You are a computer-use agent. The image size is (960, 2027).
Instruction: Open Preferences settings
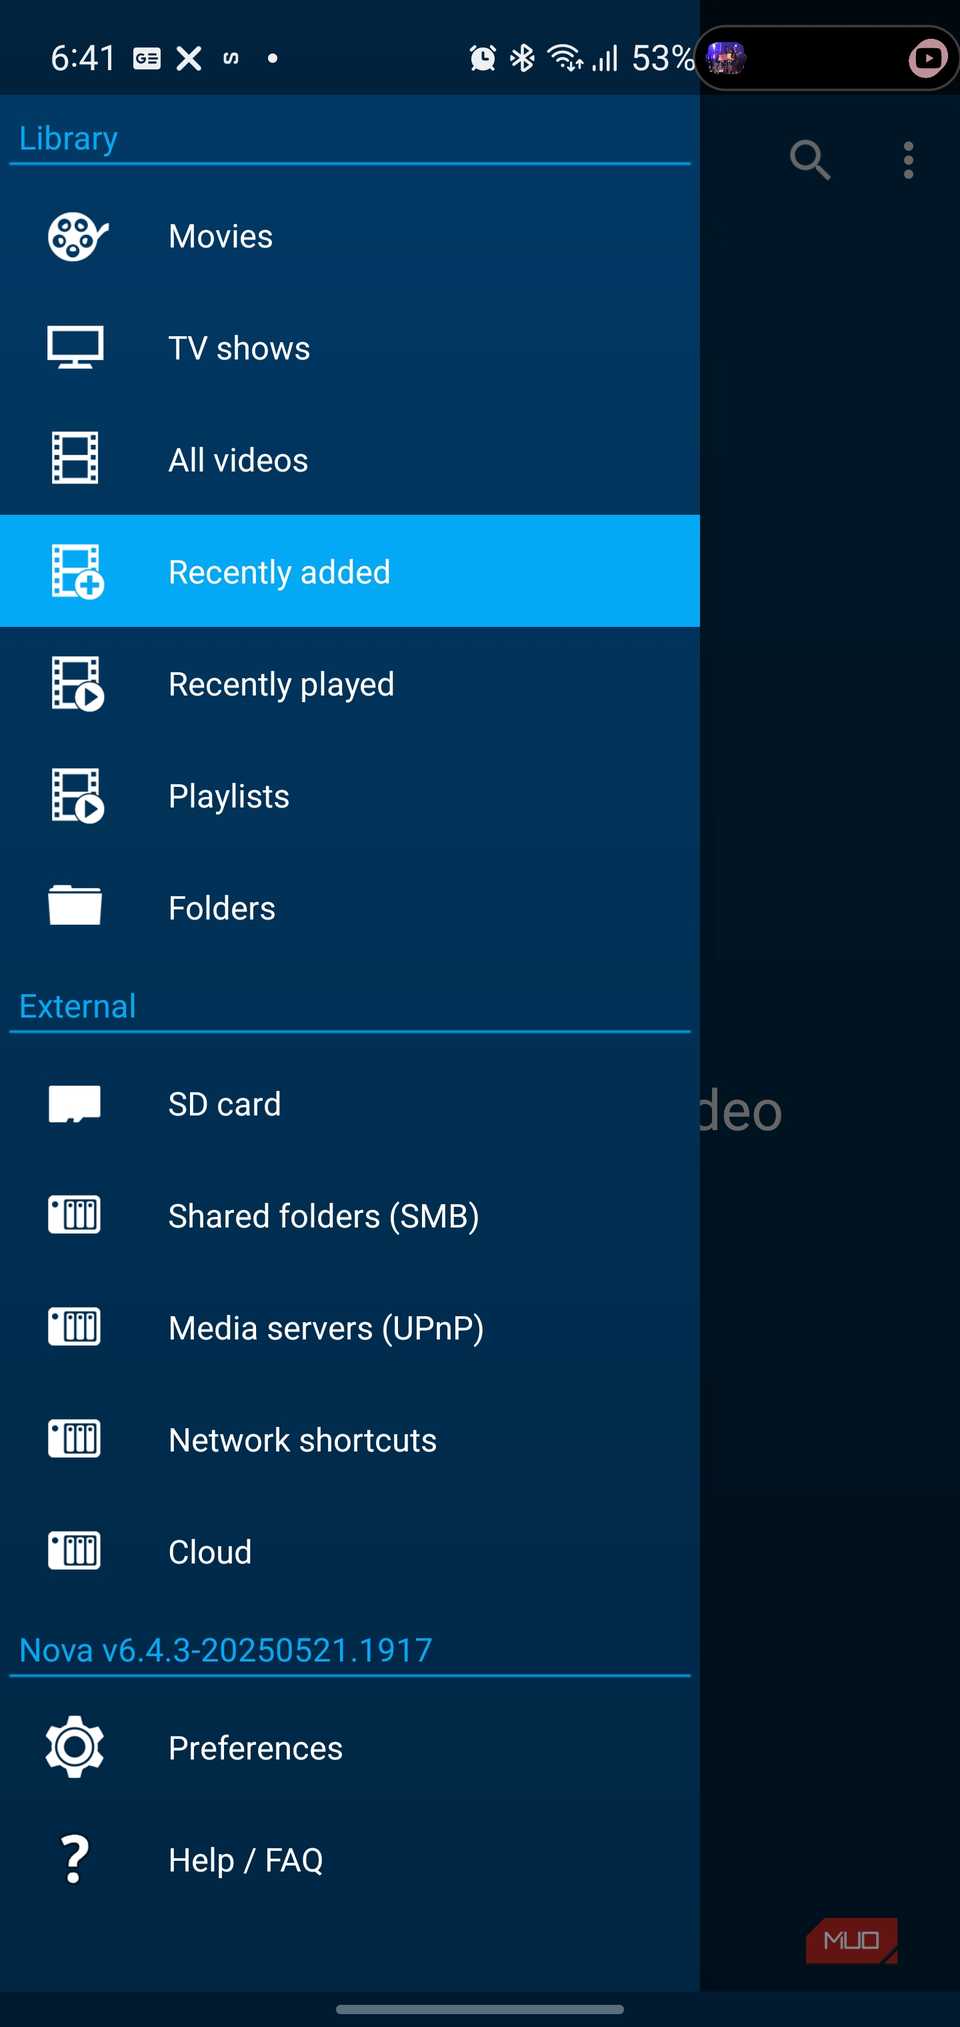[350, 1748]
